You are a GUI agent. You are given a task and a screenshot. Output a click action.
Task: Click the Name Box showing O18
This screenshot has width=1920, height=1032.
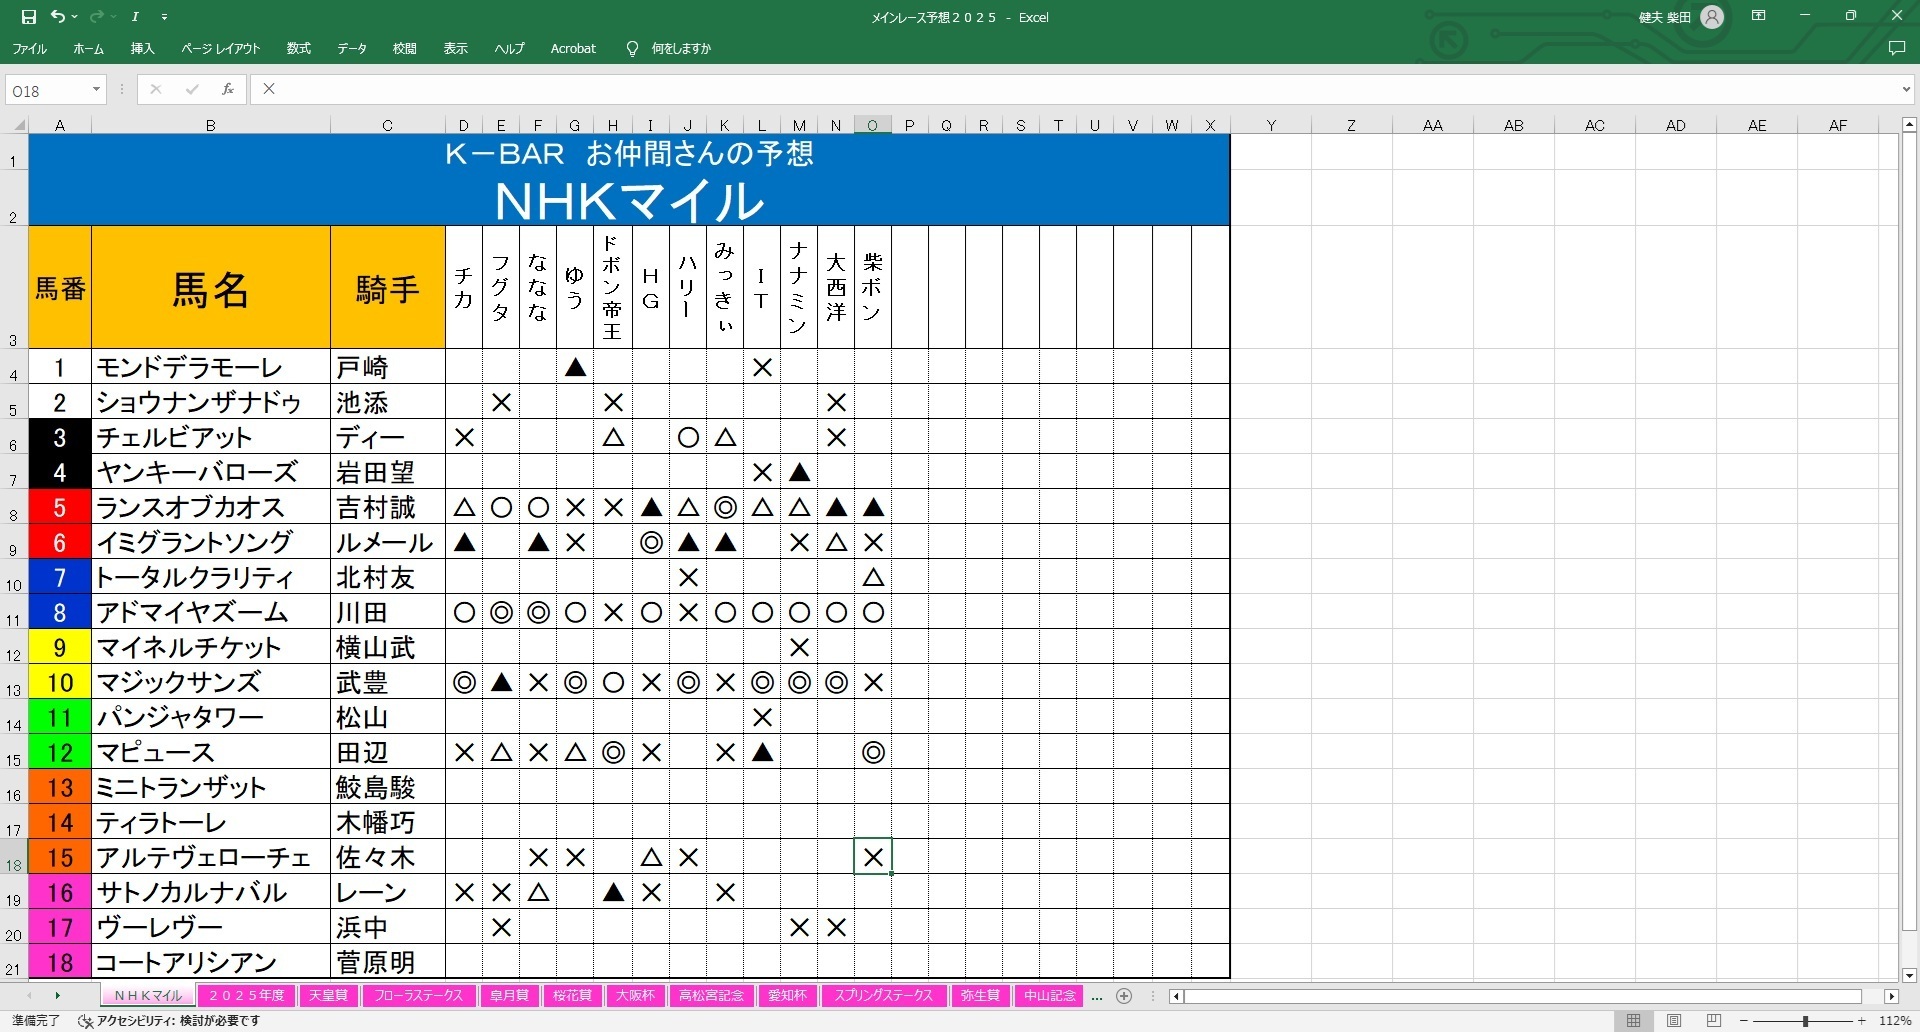pyautogui.click(x=48, y=90)
